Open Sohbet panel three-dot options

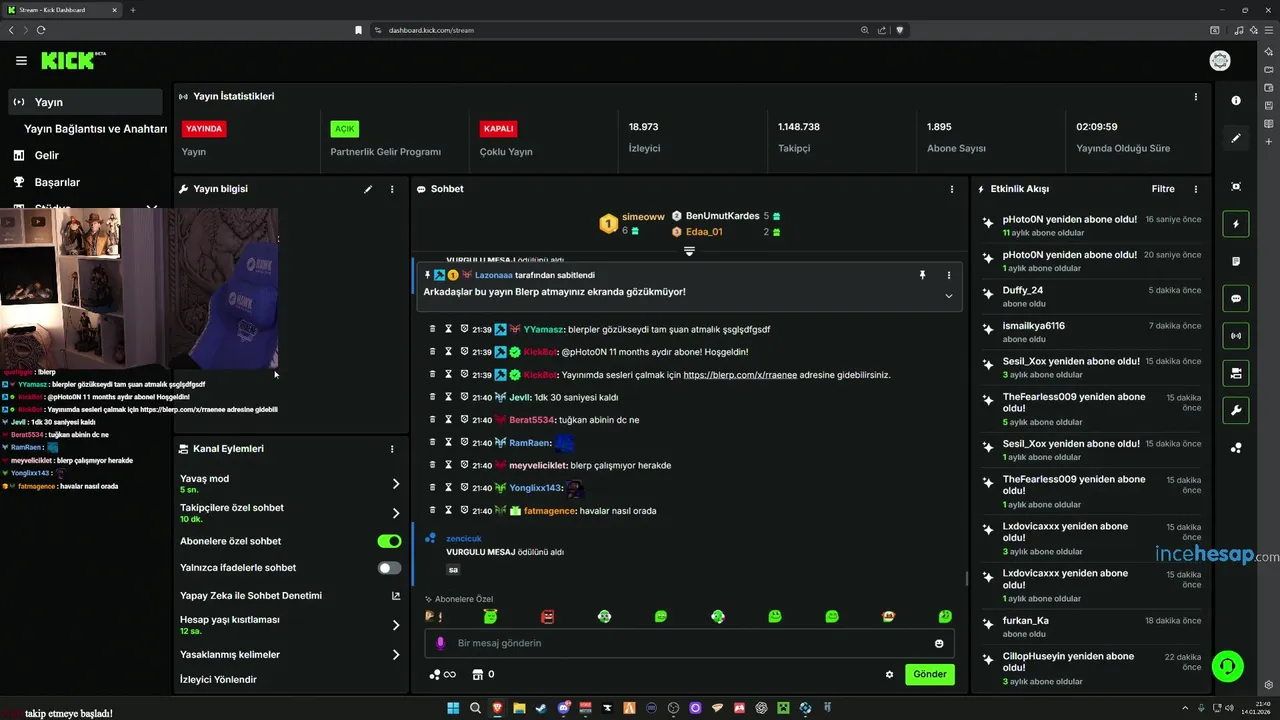click(x=952, y=189)
